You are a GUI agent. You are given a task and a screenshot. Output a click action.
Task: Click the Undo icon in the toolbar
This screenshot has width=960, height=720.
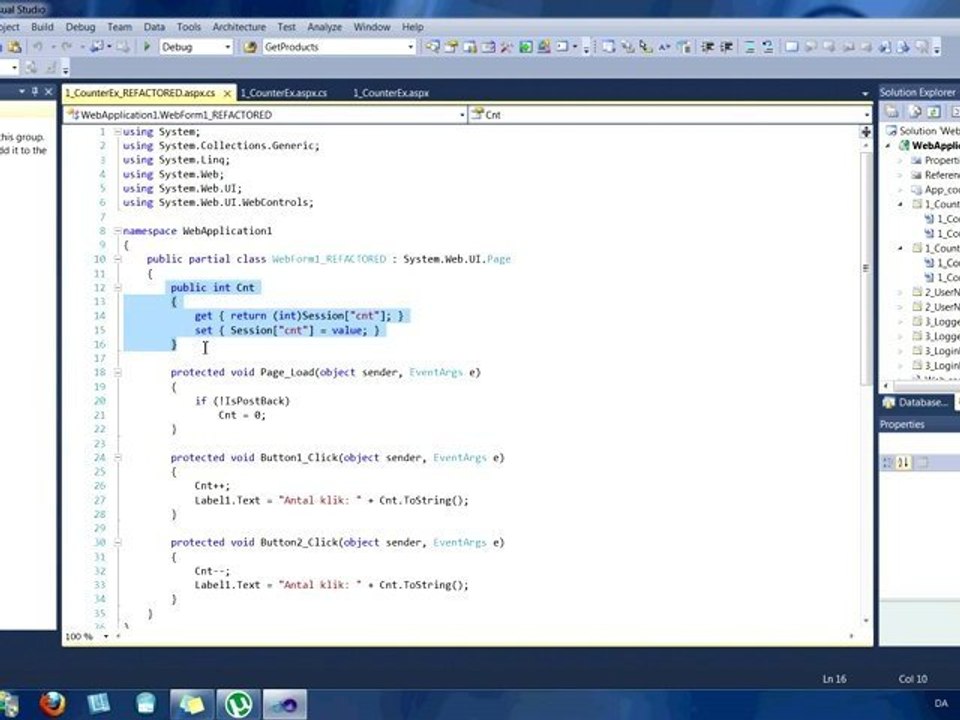coord(38,47)
